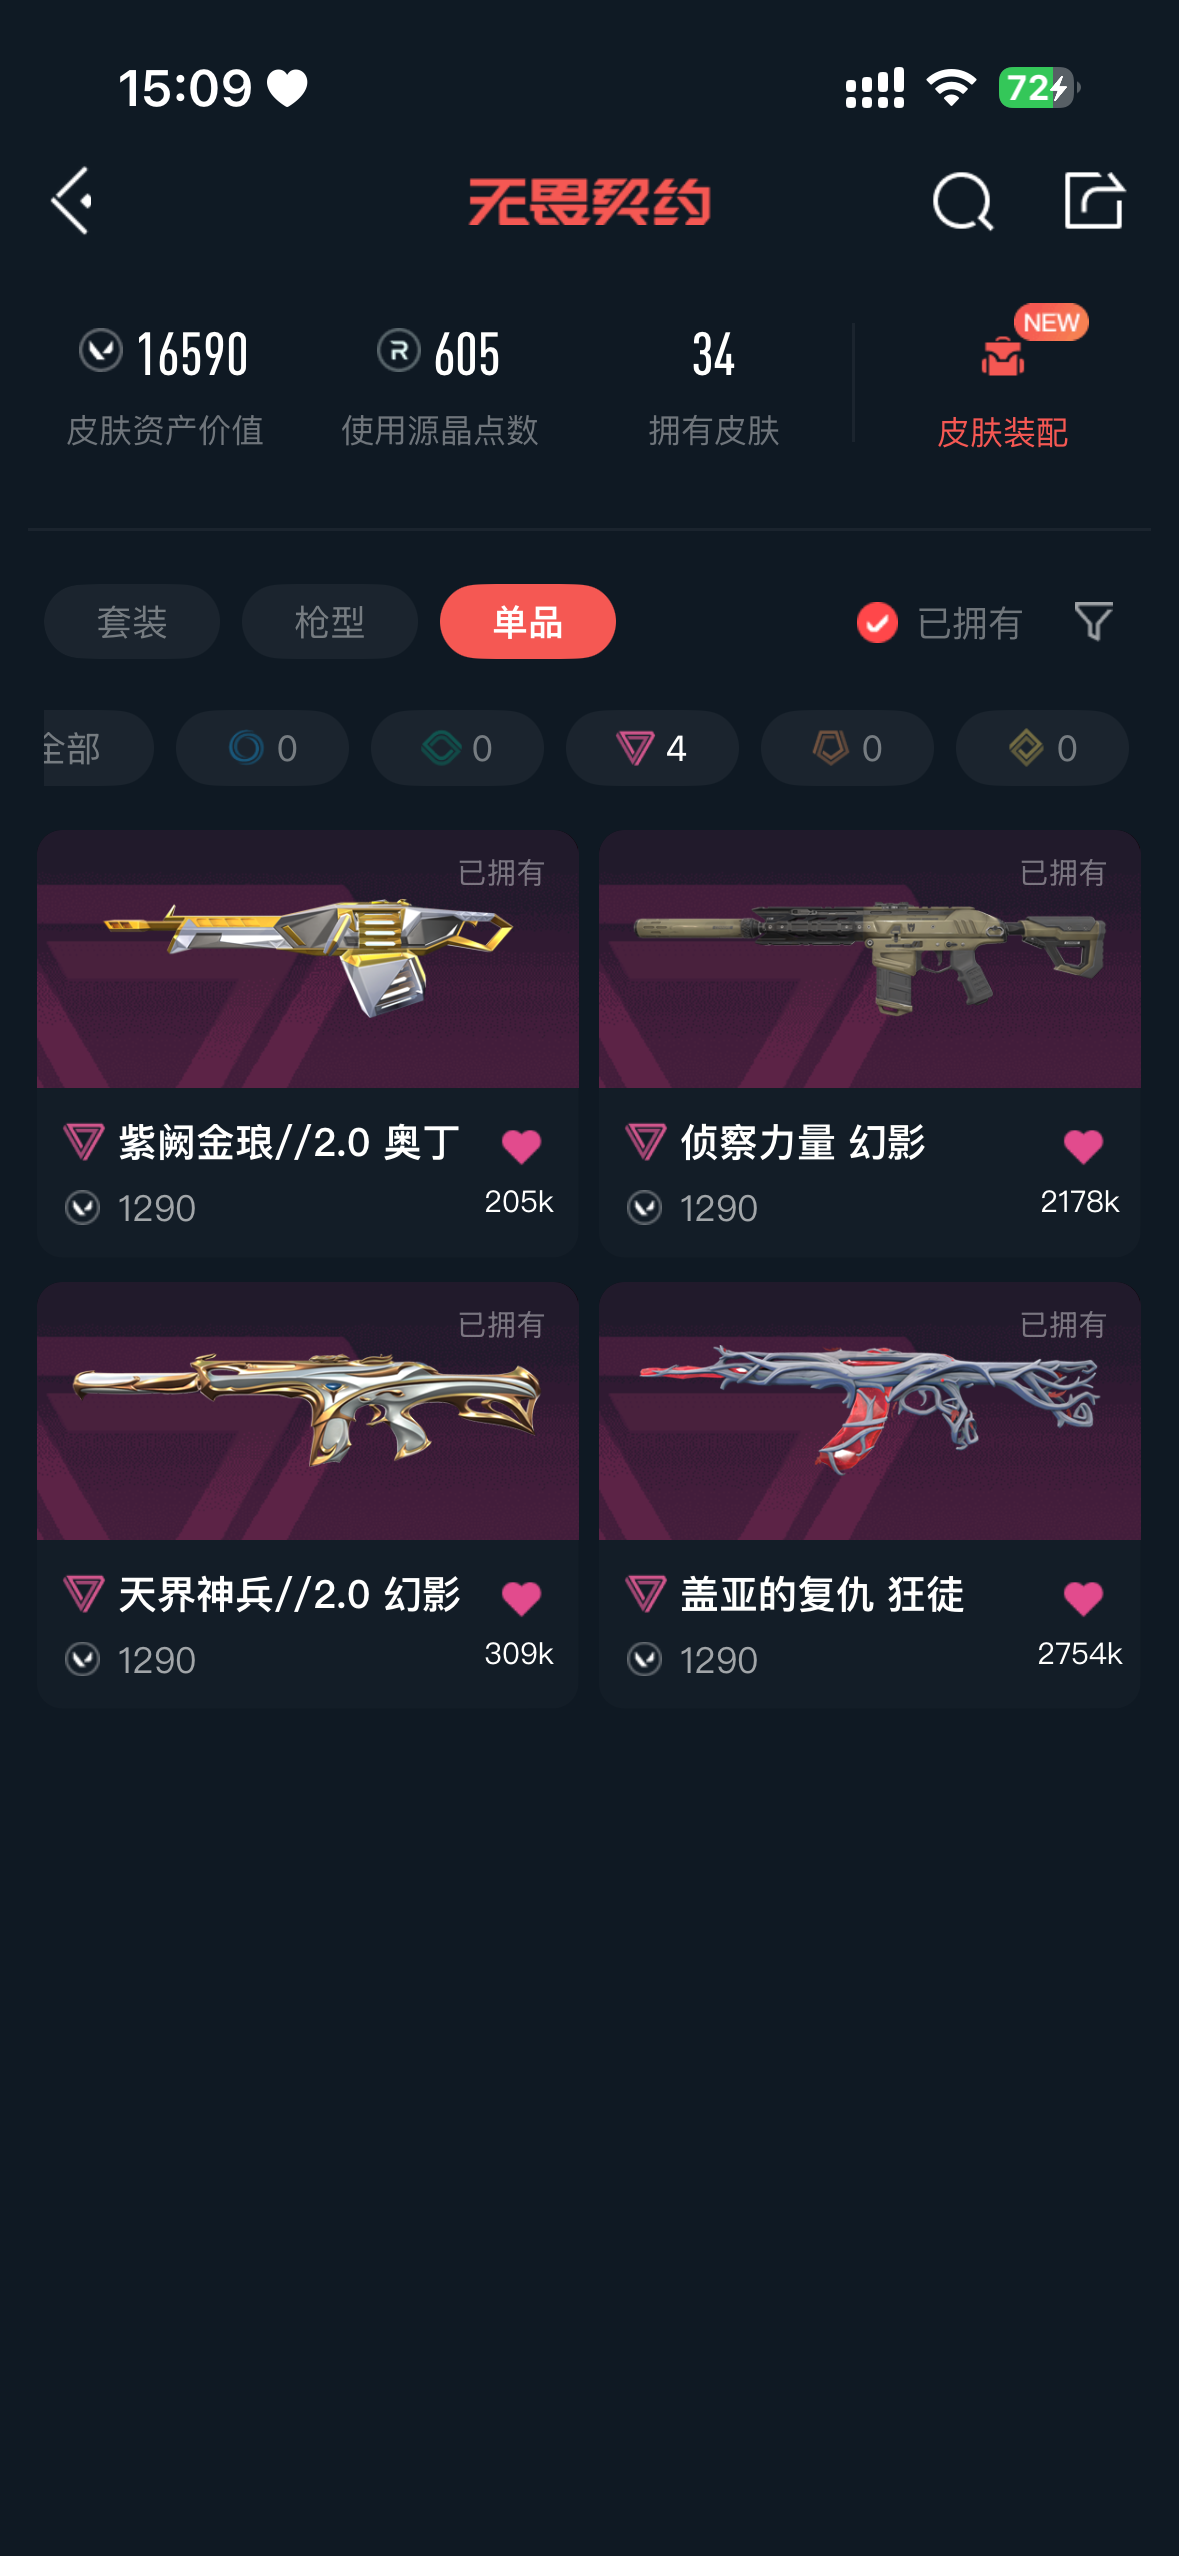Open the 天界神兵//2.0 幻影 skin image
The width and height of the screenshot is (1179, 2556).
308,1411
